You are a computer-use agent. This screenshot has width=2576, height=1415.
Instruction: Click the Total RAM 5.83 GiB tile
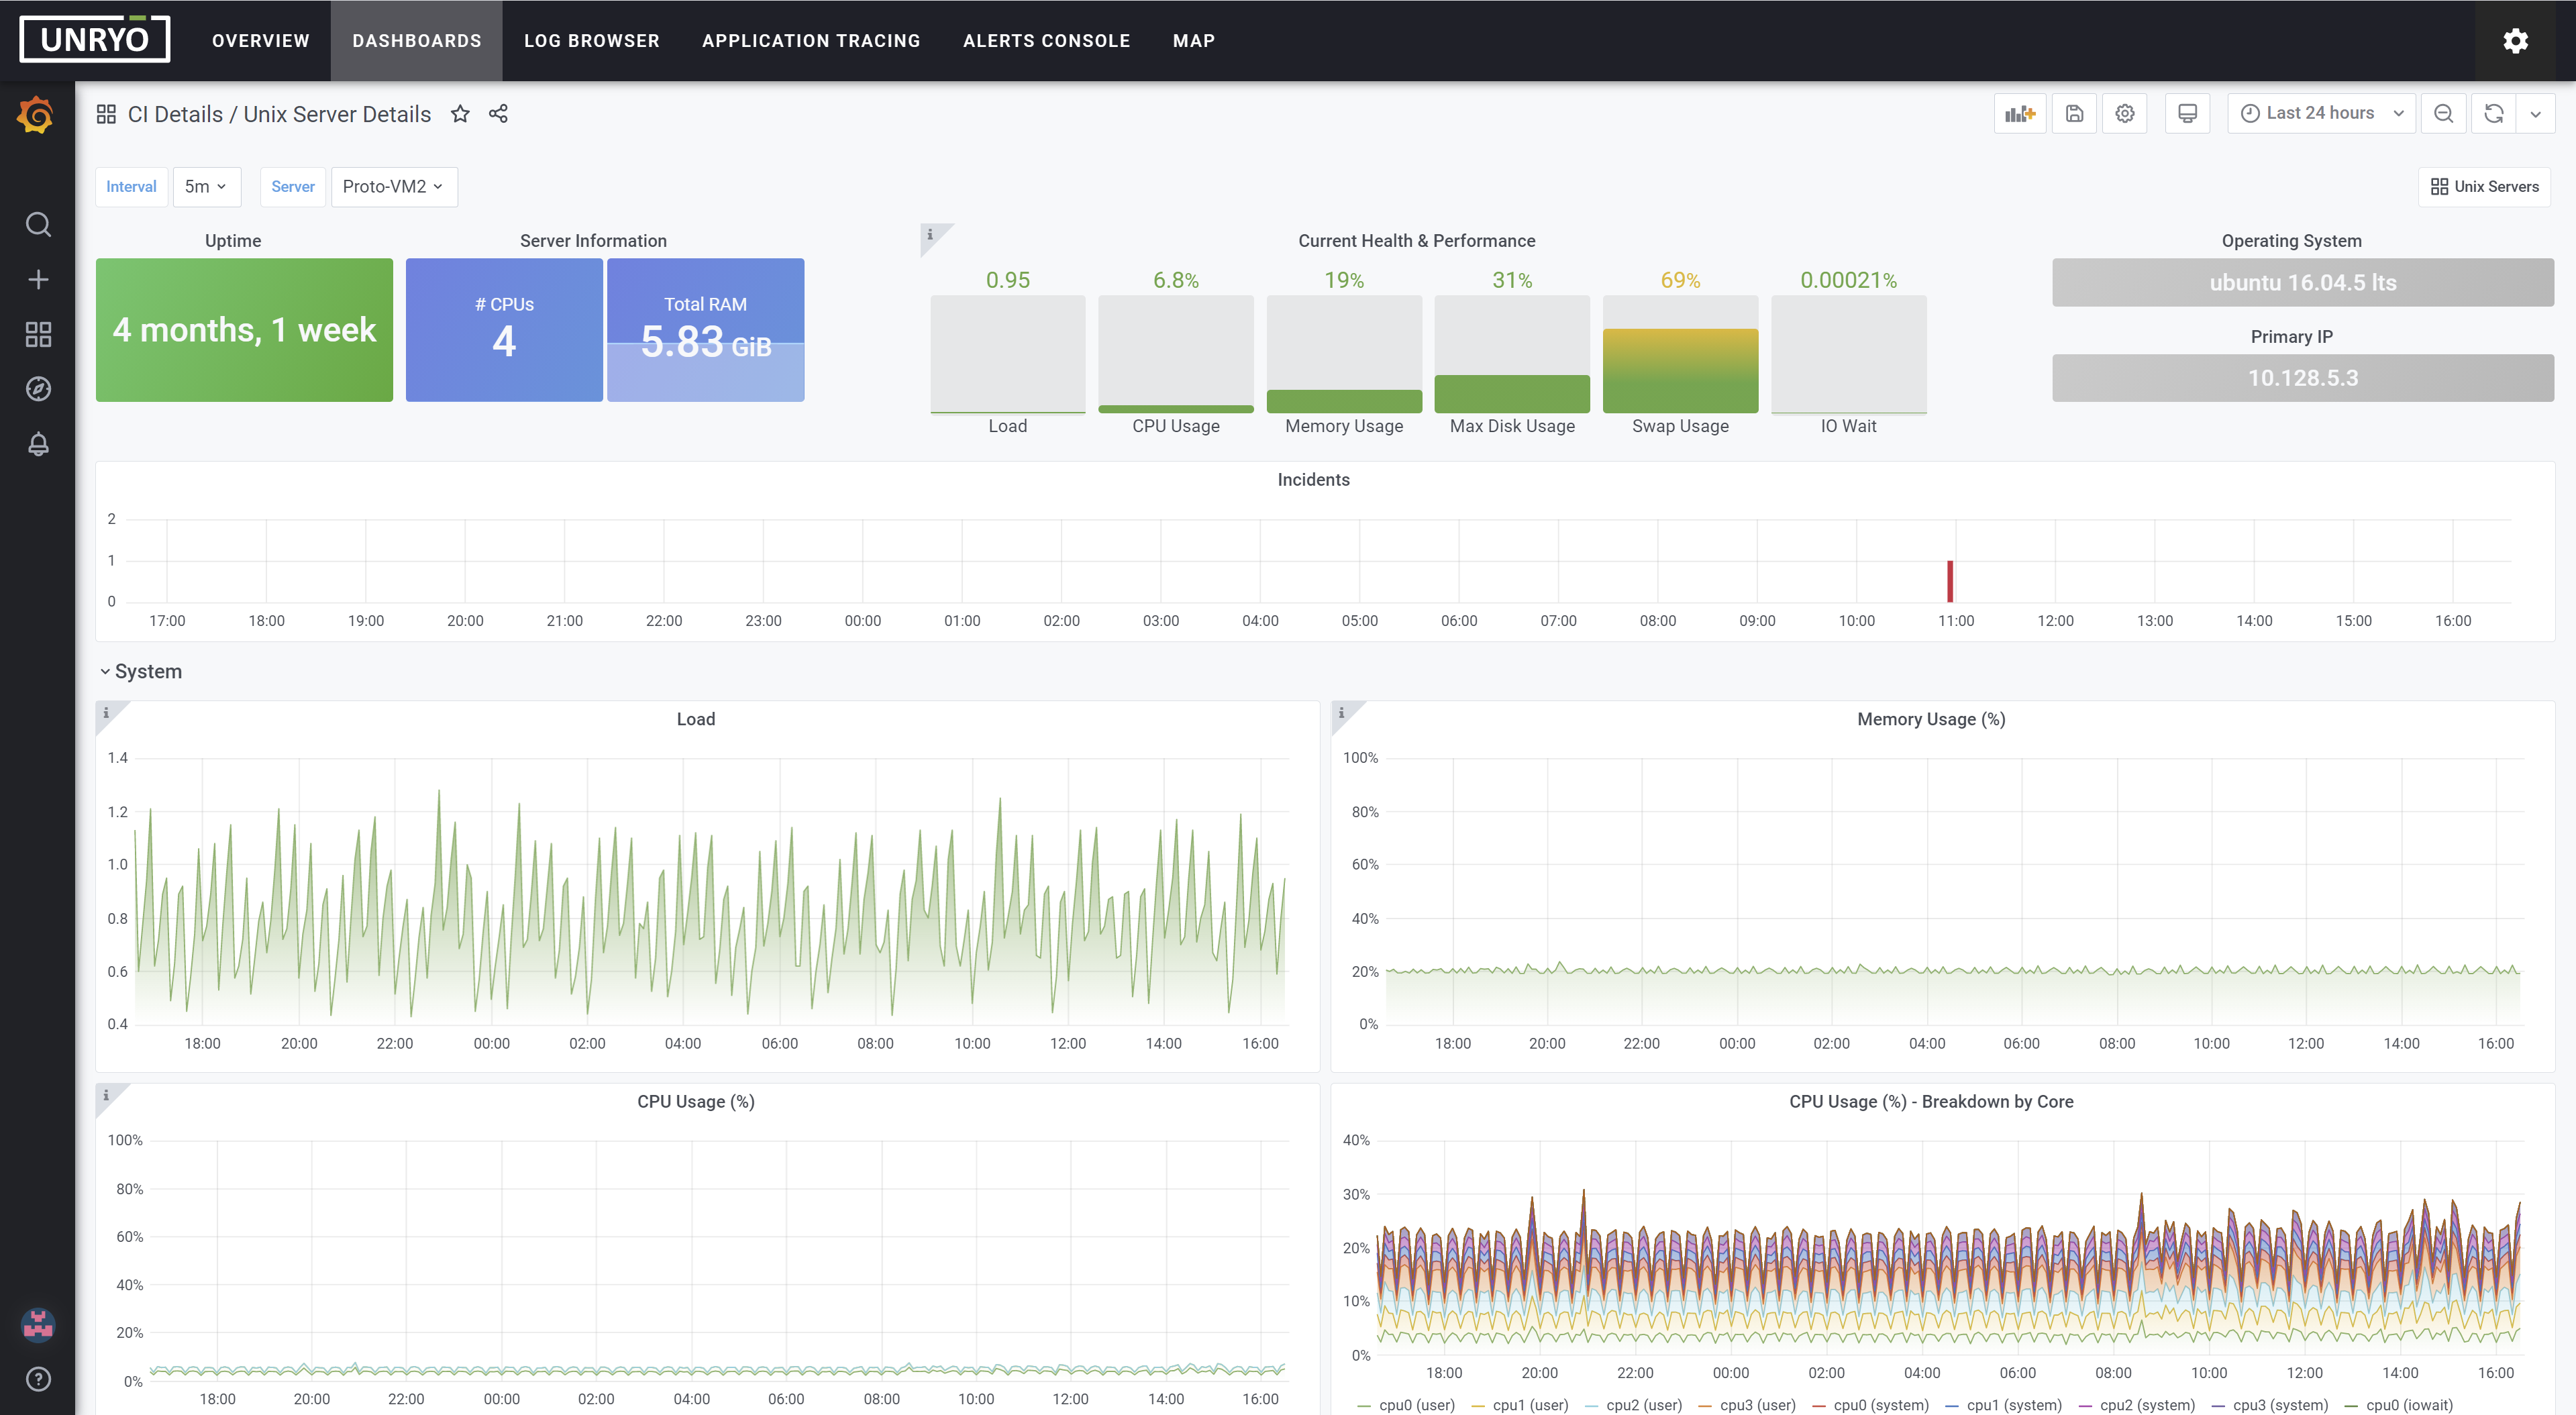[705, 330]
